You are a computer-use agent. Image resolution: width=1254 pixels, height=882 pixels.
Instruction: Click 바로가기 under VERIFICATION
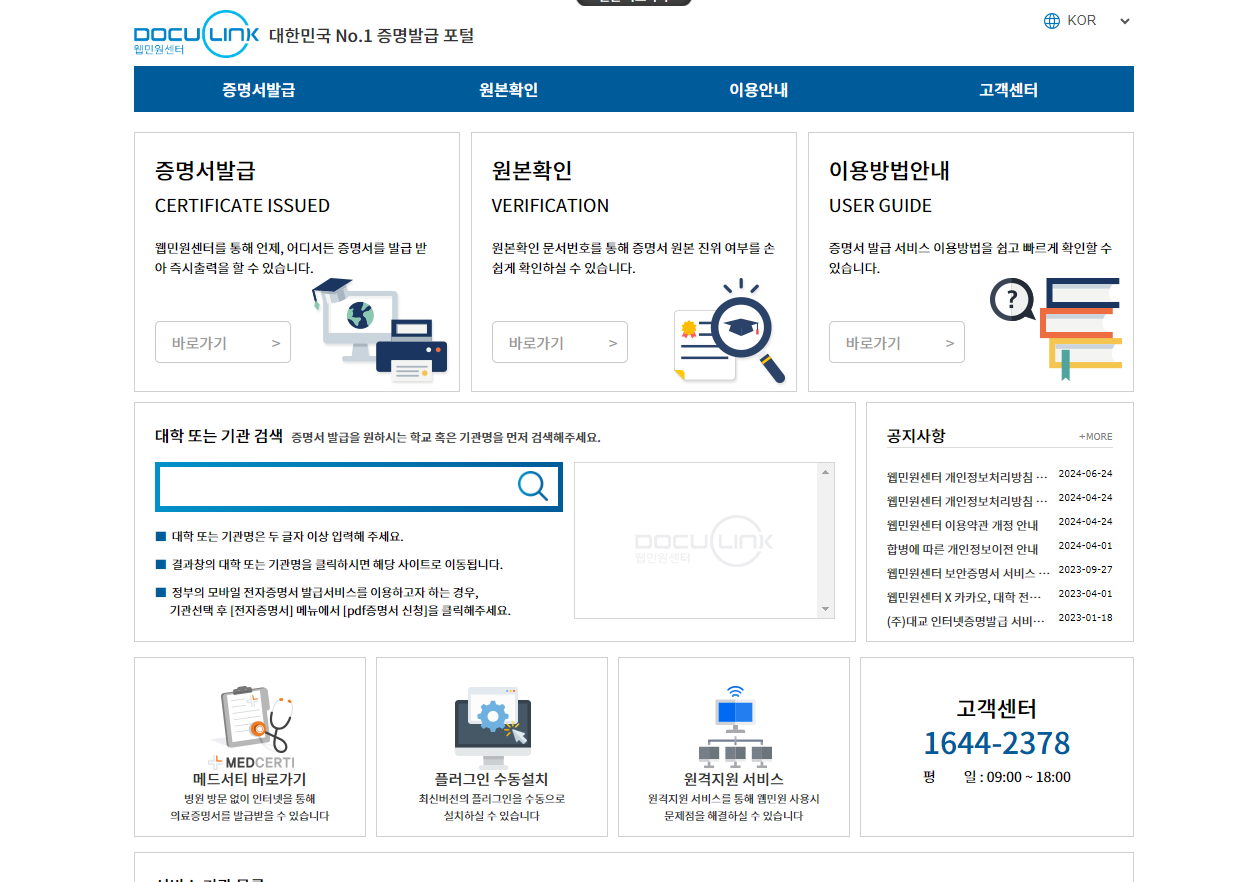click(x=559, y=342)
